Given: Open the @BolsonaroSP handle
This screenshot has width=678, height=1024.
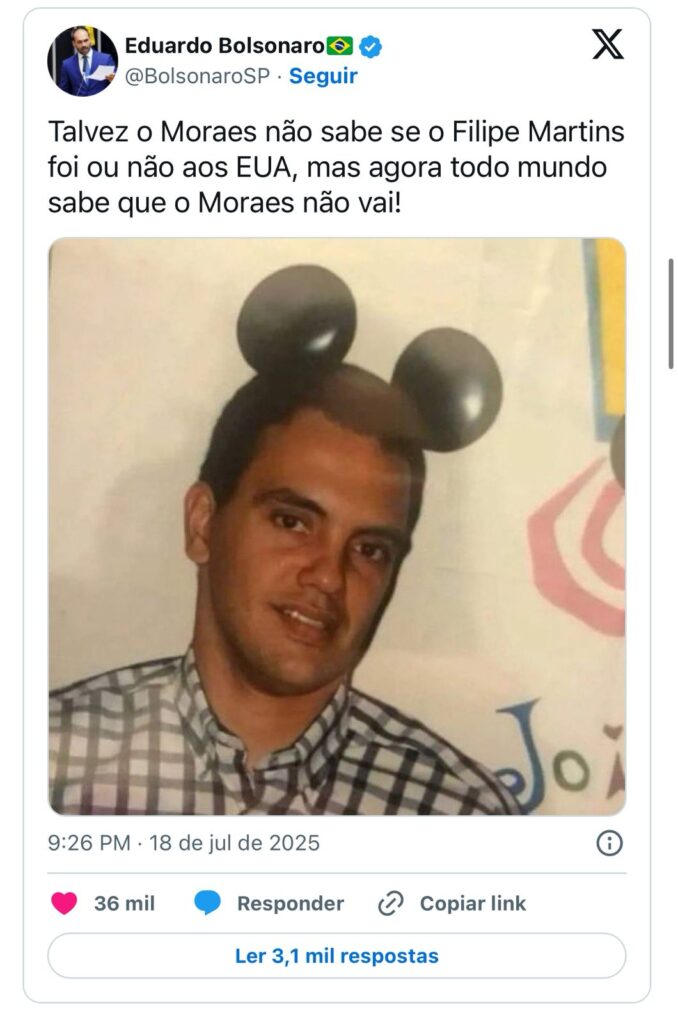Looking at the screenshot, I should coord(197,76).
